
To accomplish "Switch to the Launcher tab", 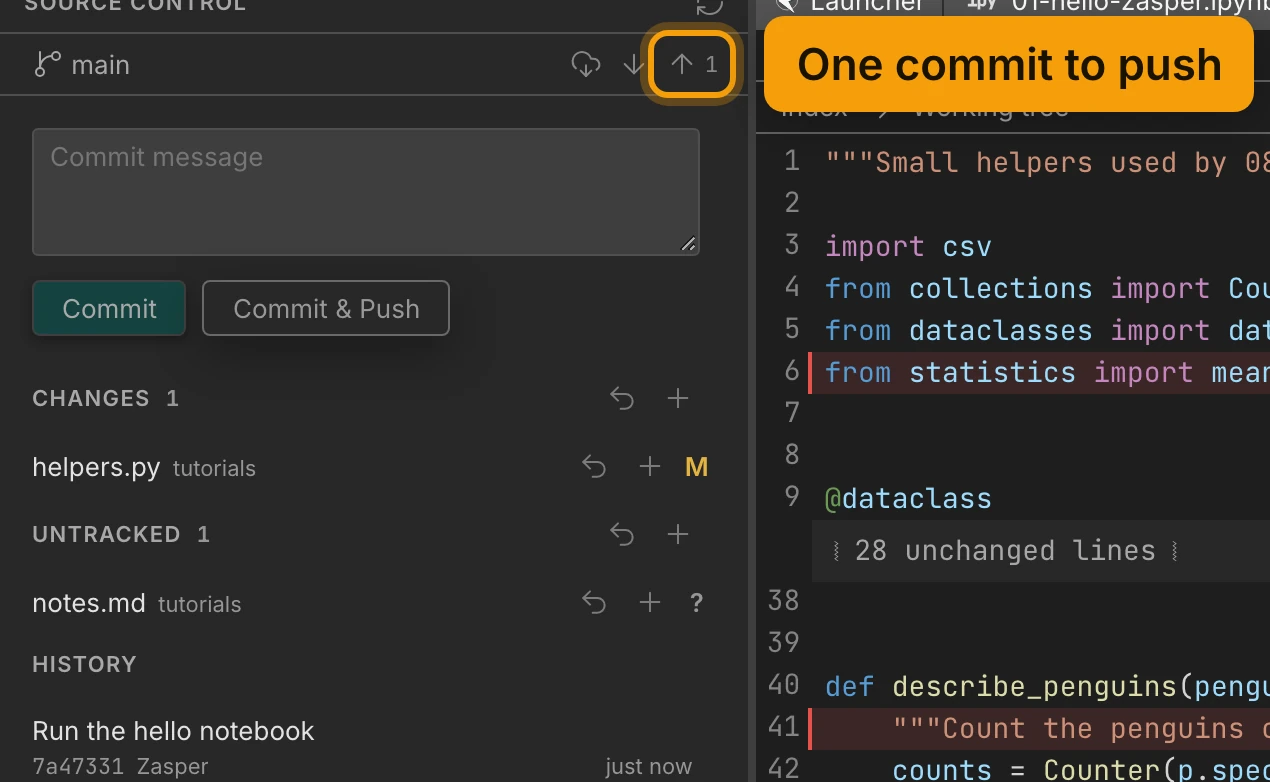I will (x=852, y=6).
